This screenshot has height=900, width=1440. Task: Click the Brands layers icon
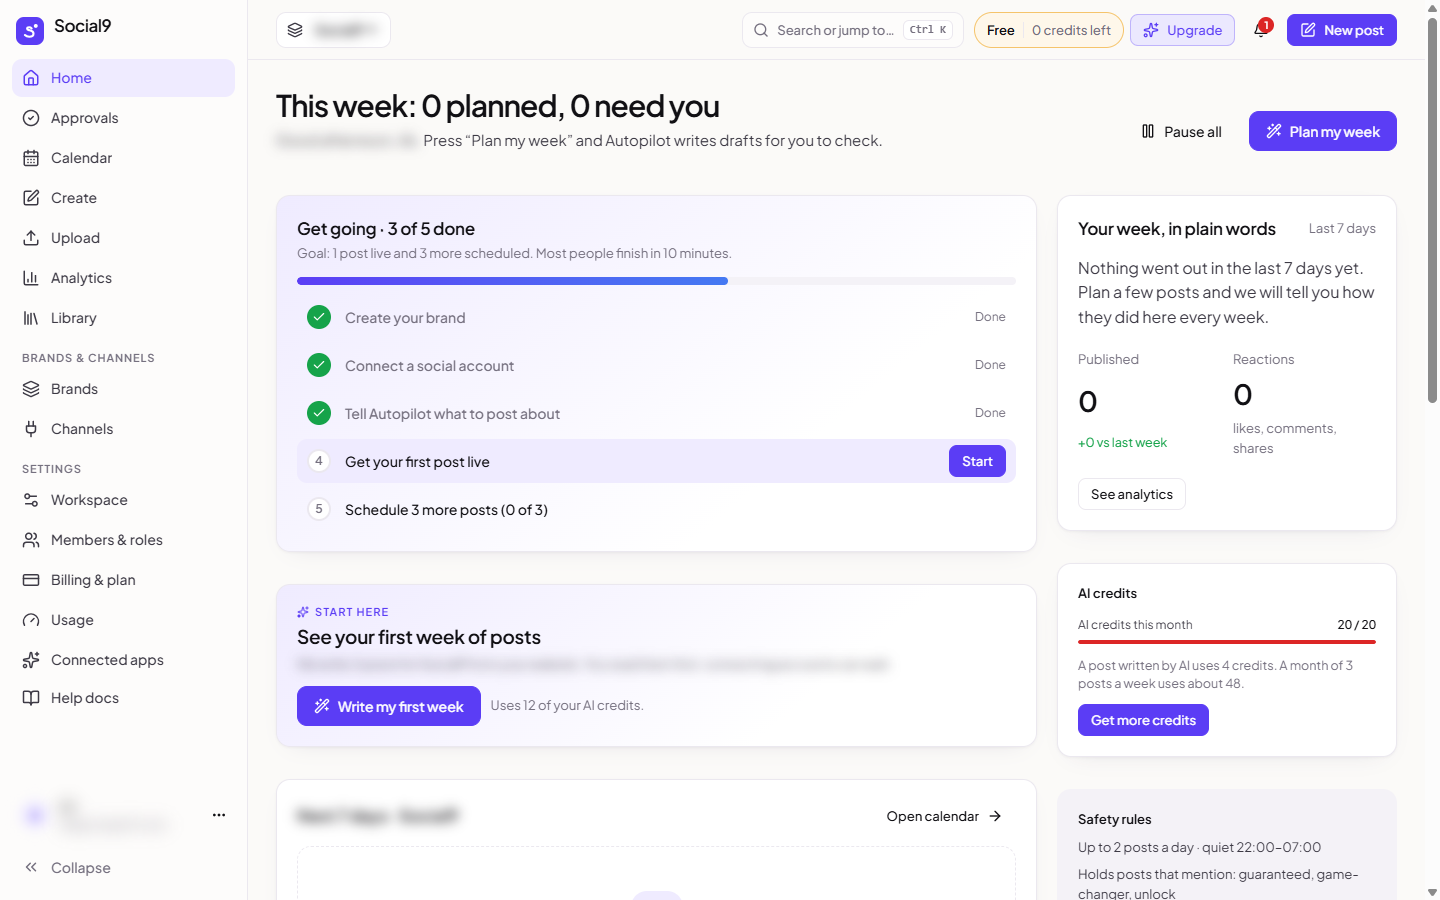31,389
